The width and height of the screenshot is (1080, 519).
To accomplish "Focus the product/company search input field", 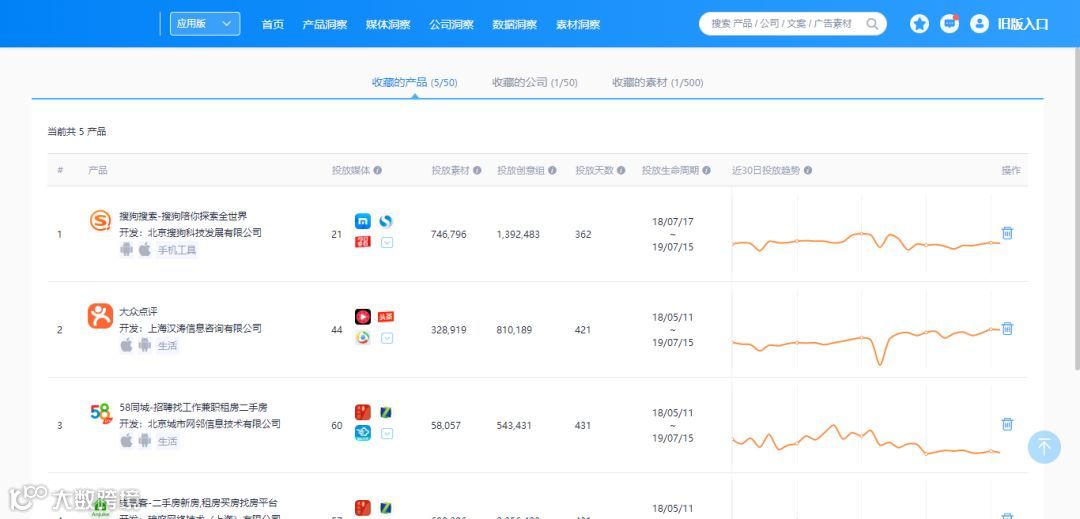I will (x=787, y=24).
